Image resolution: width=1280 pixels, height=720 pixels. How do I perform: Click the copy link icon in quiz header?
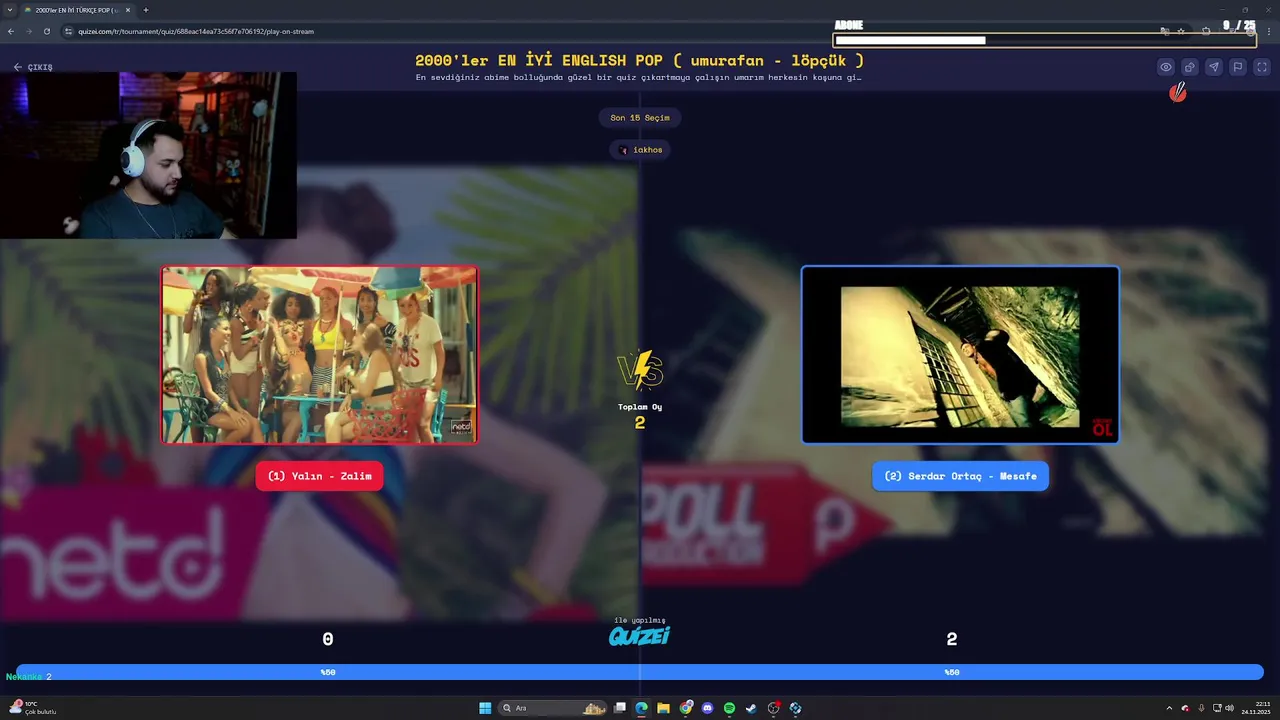1190,67
